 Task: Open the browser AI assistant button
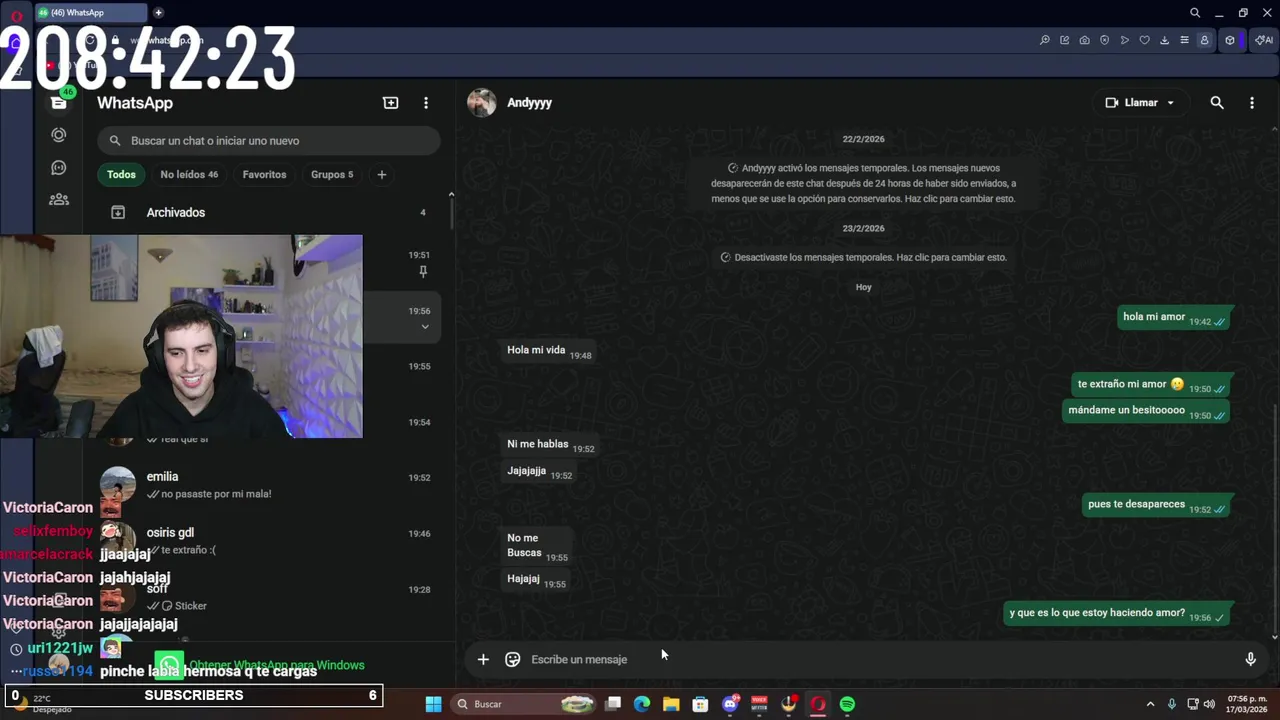(1264, 40)
